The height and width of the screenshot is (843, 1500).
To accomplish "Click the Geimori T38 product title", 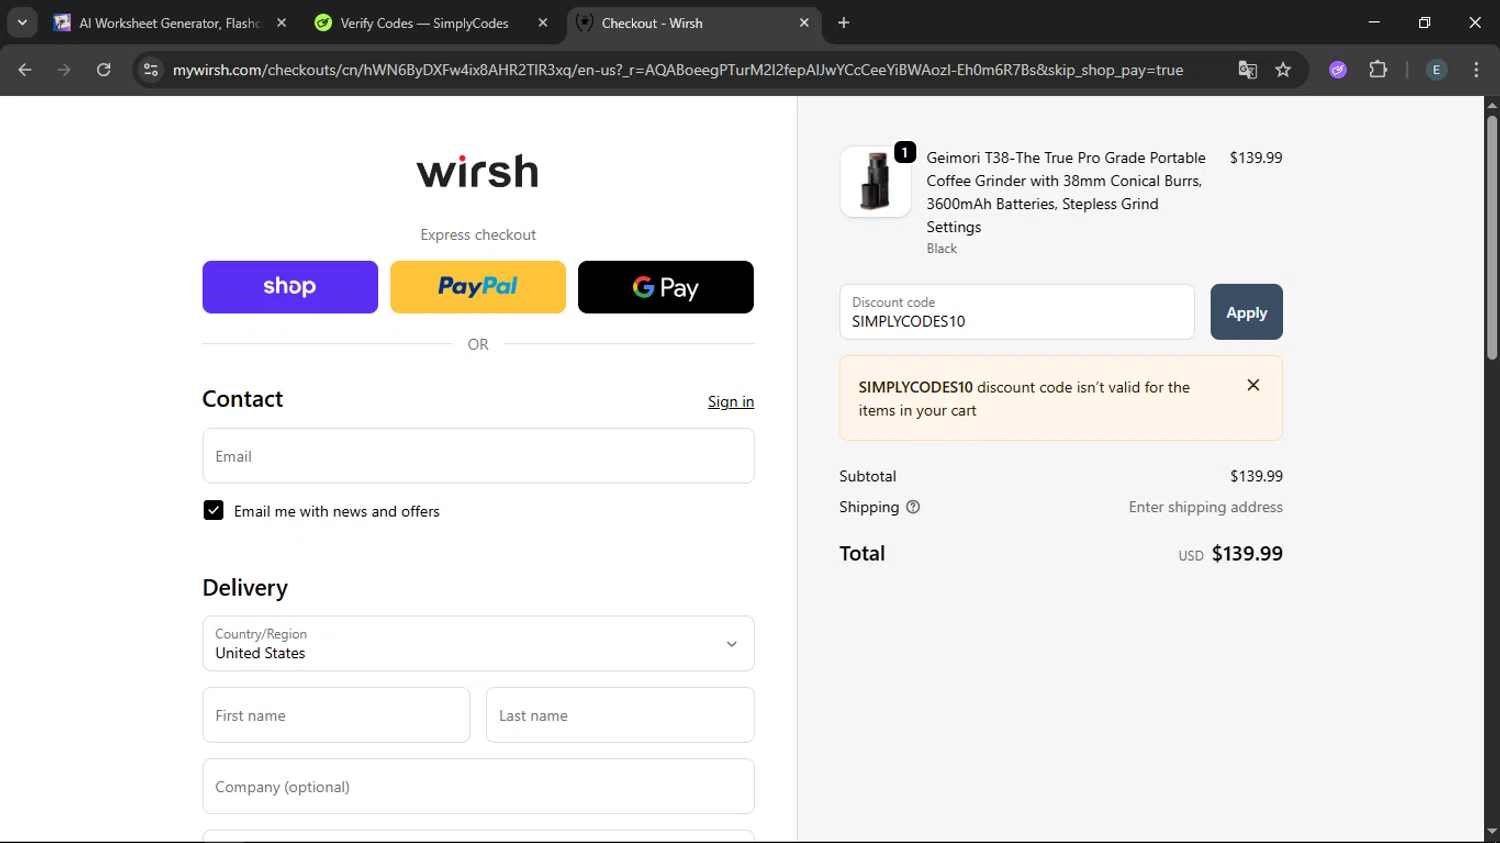I will (x=1066, y=192).
